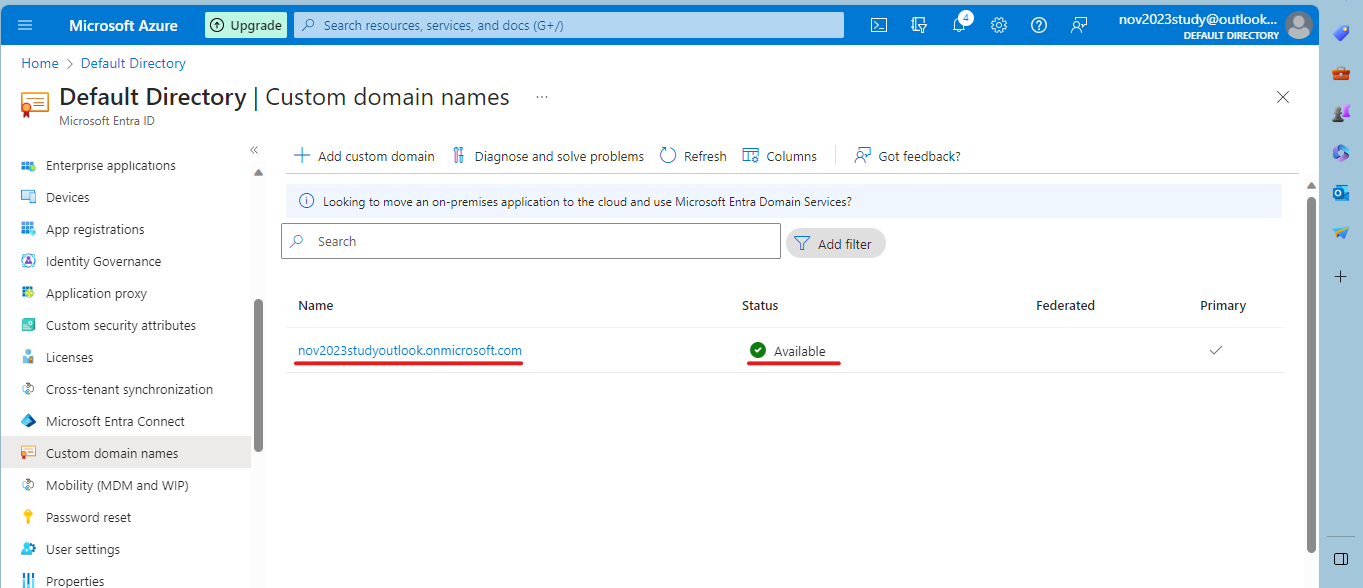This screenshot has height=588, width=1363.
Task: Refresh the domain list
Action: coord(693,156)
